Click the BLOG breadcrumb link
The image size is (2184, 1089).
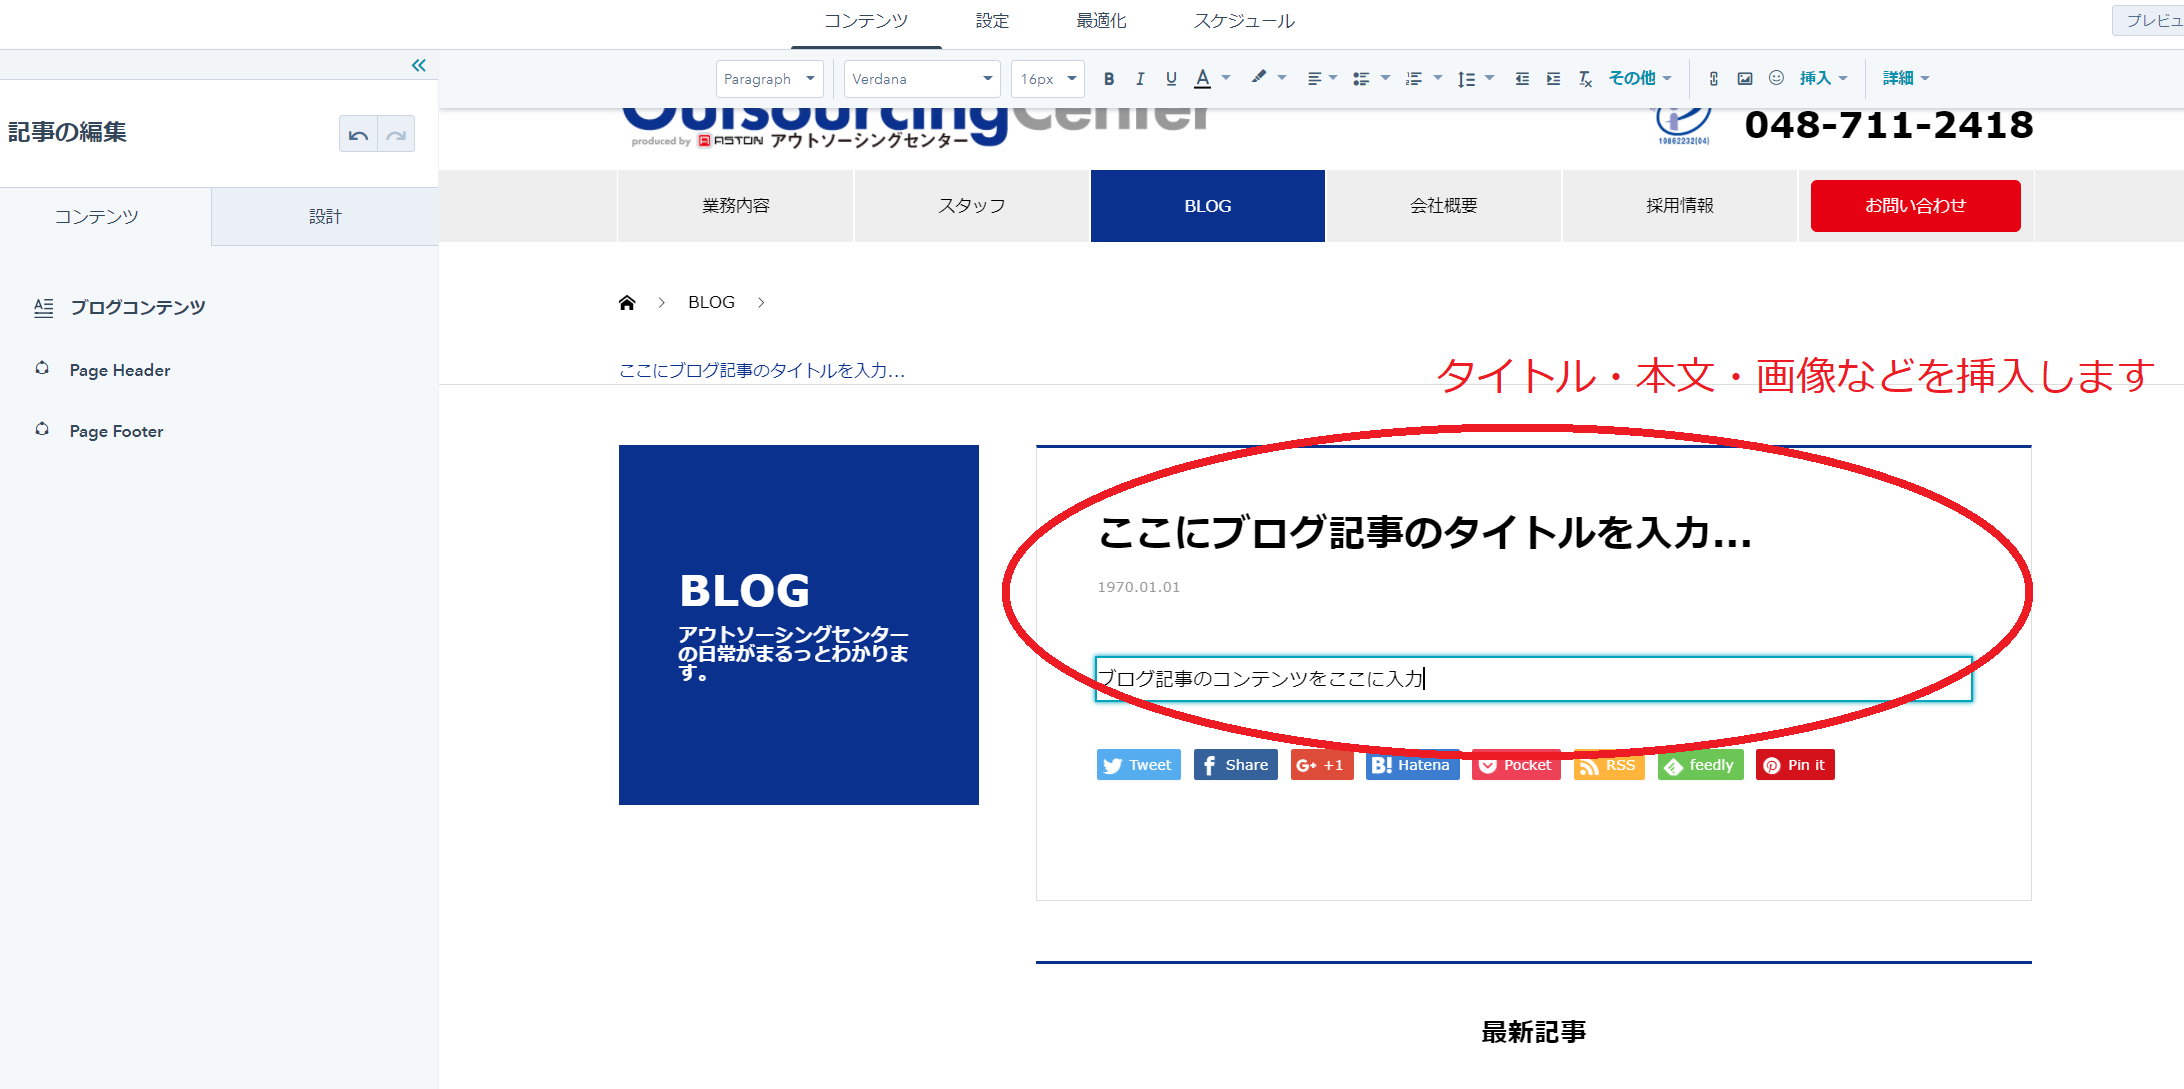[x=711, y=302]
